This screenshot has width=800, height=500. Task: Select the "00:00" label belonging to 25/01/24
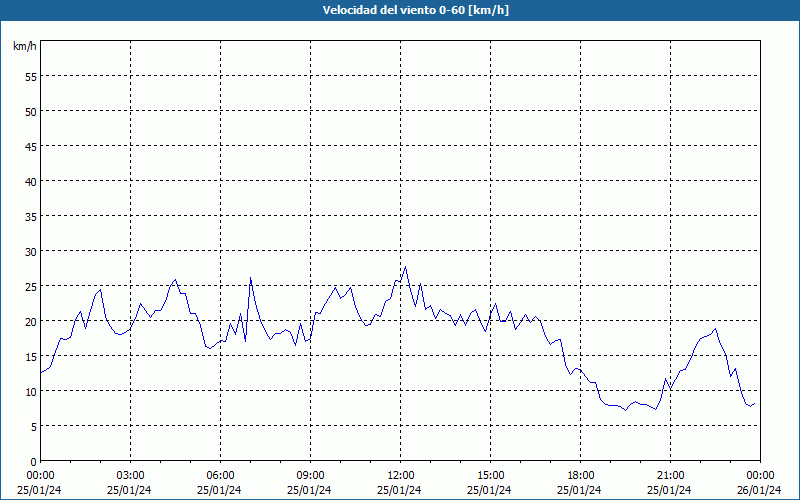coord(40,476)
